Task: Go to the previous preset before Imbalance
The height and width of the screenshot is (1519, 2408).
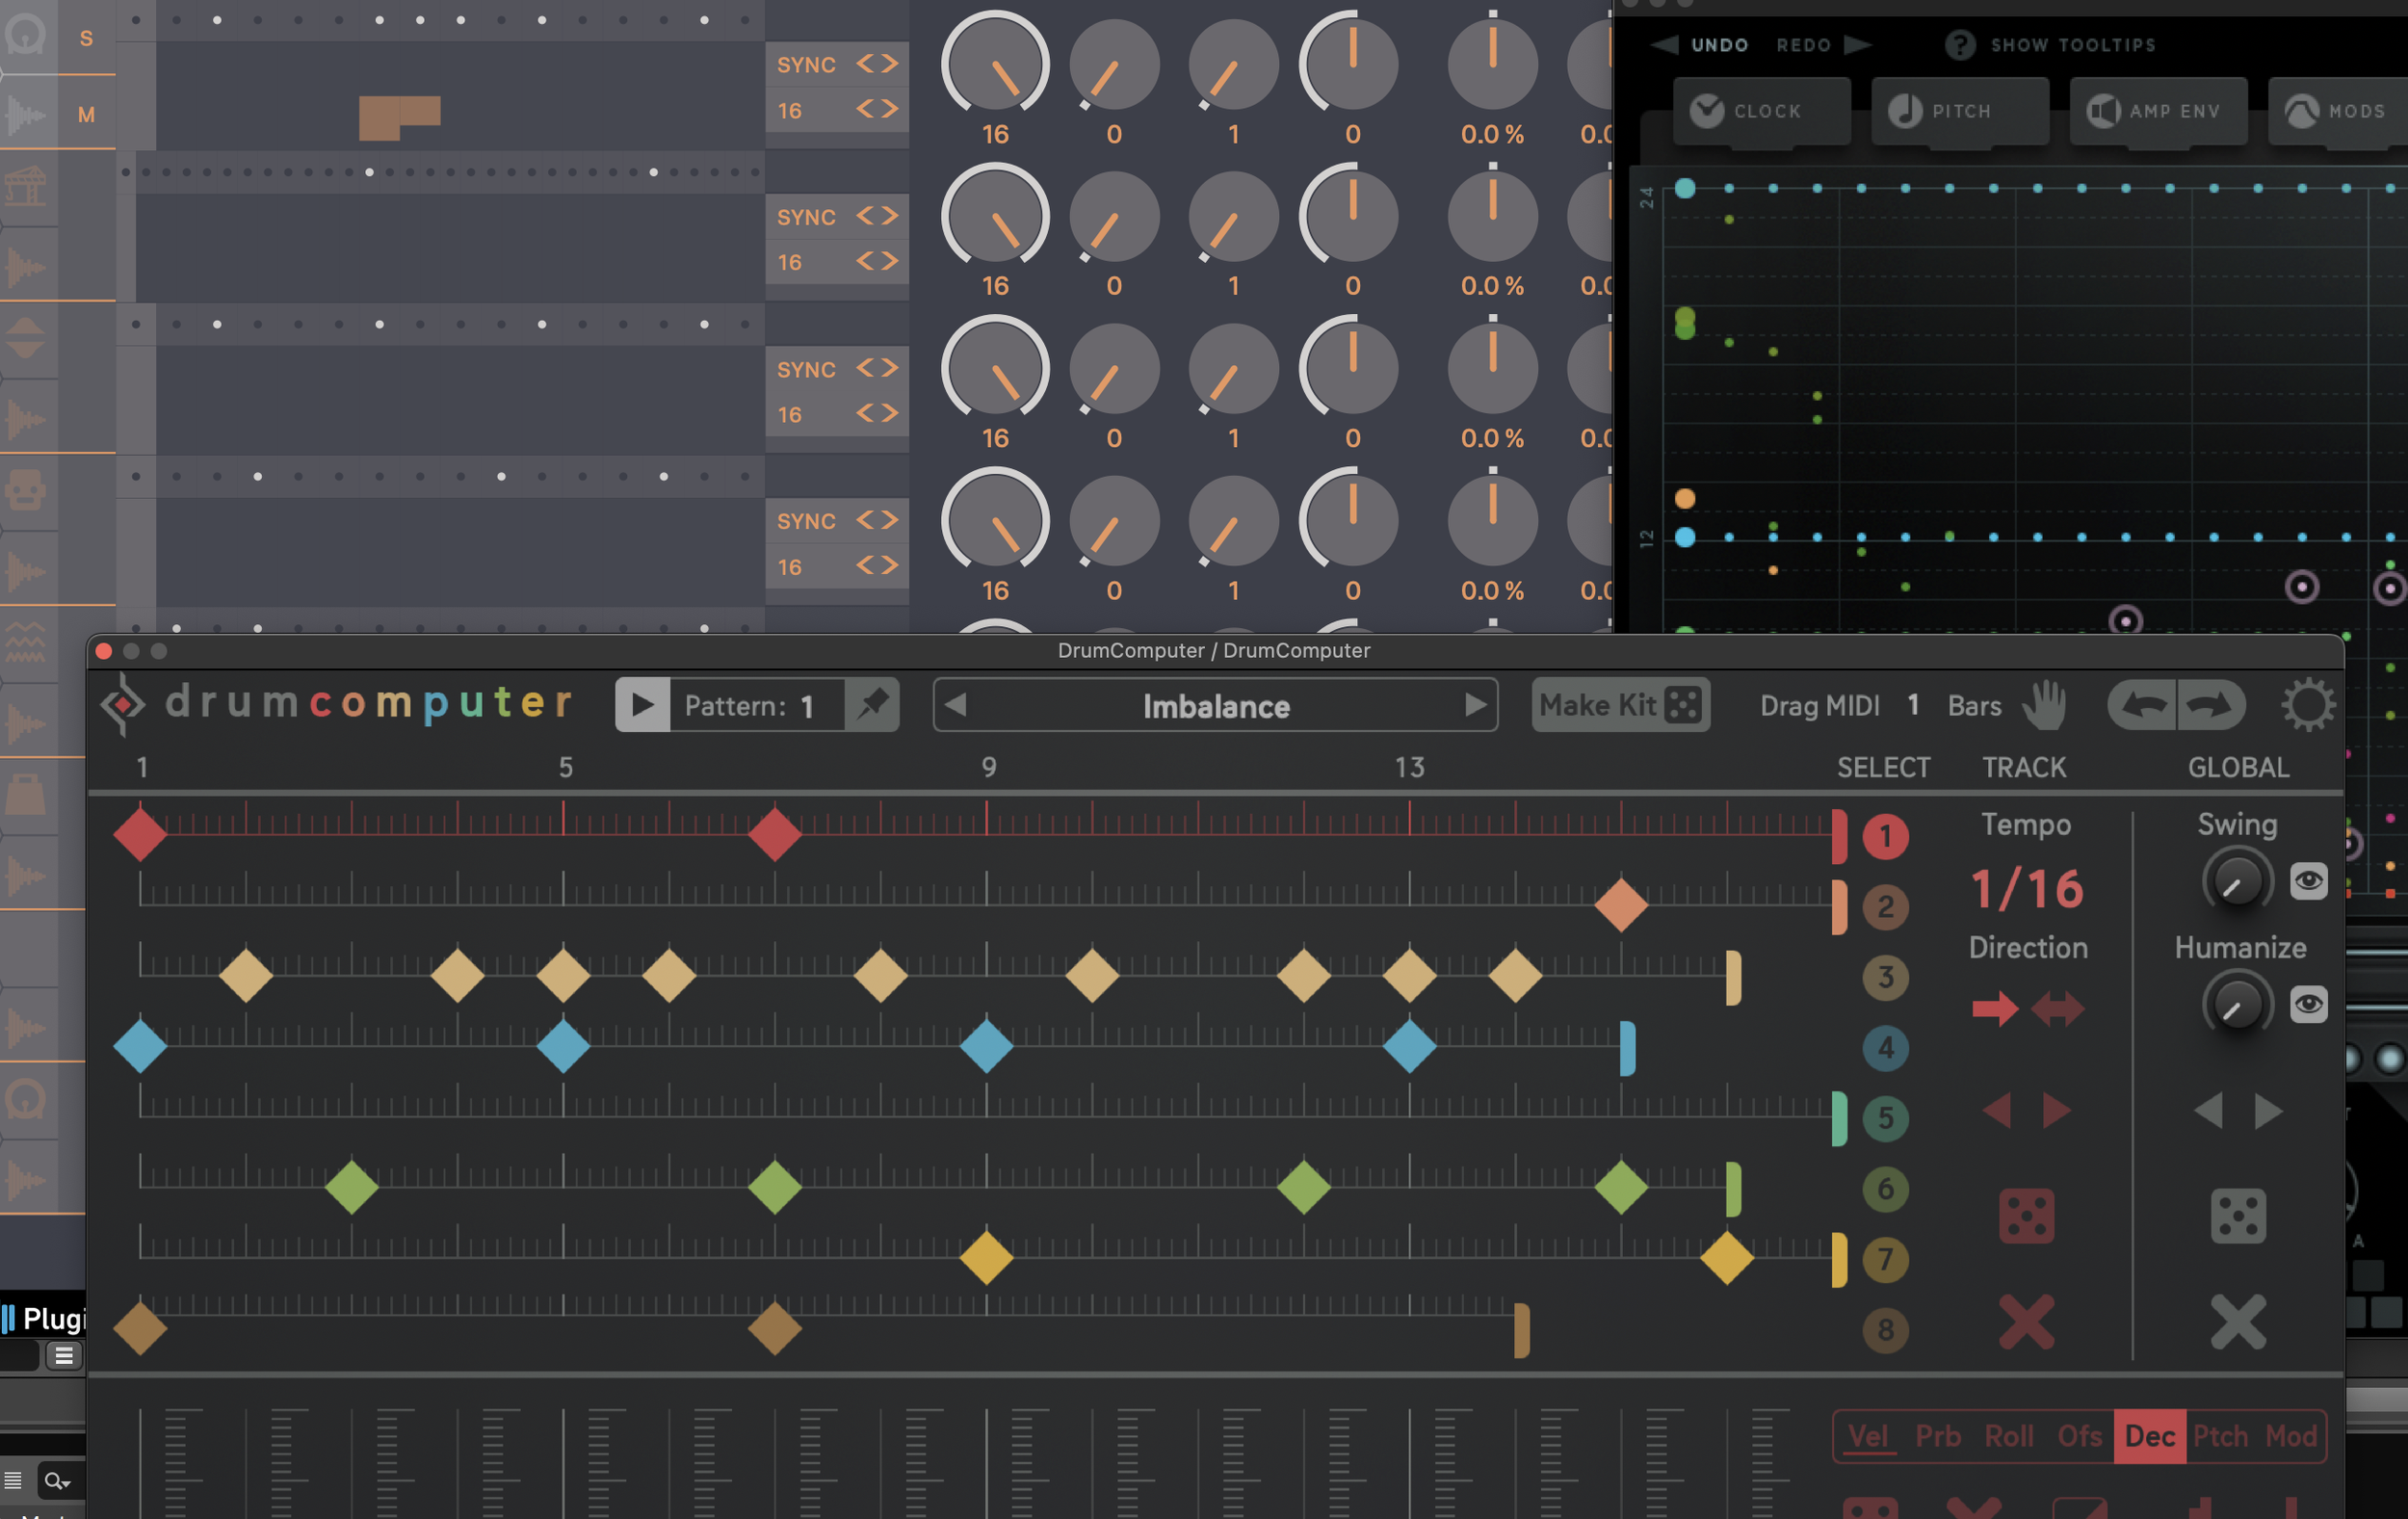Action: click(955, 705)
